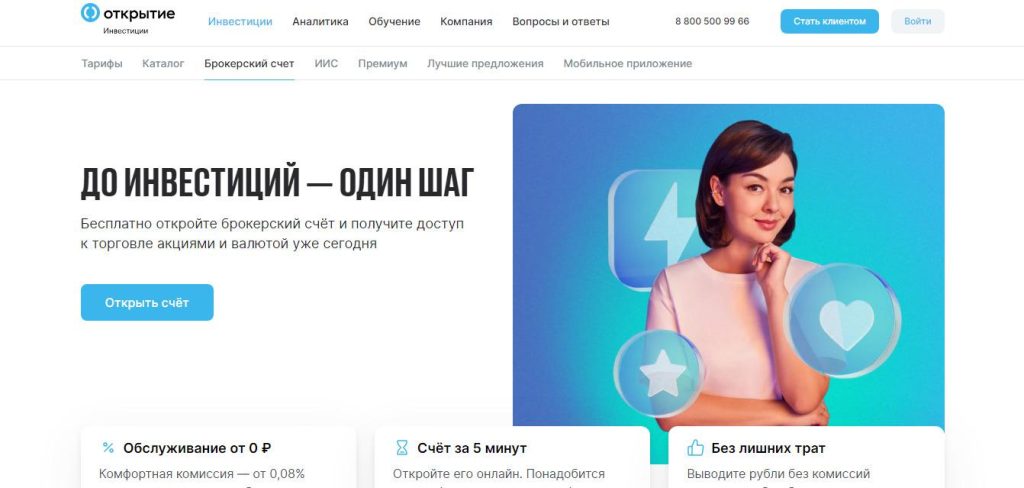Open the Аналитика menu item
Screen dimensions: 1024x488
320,22
